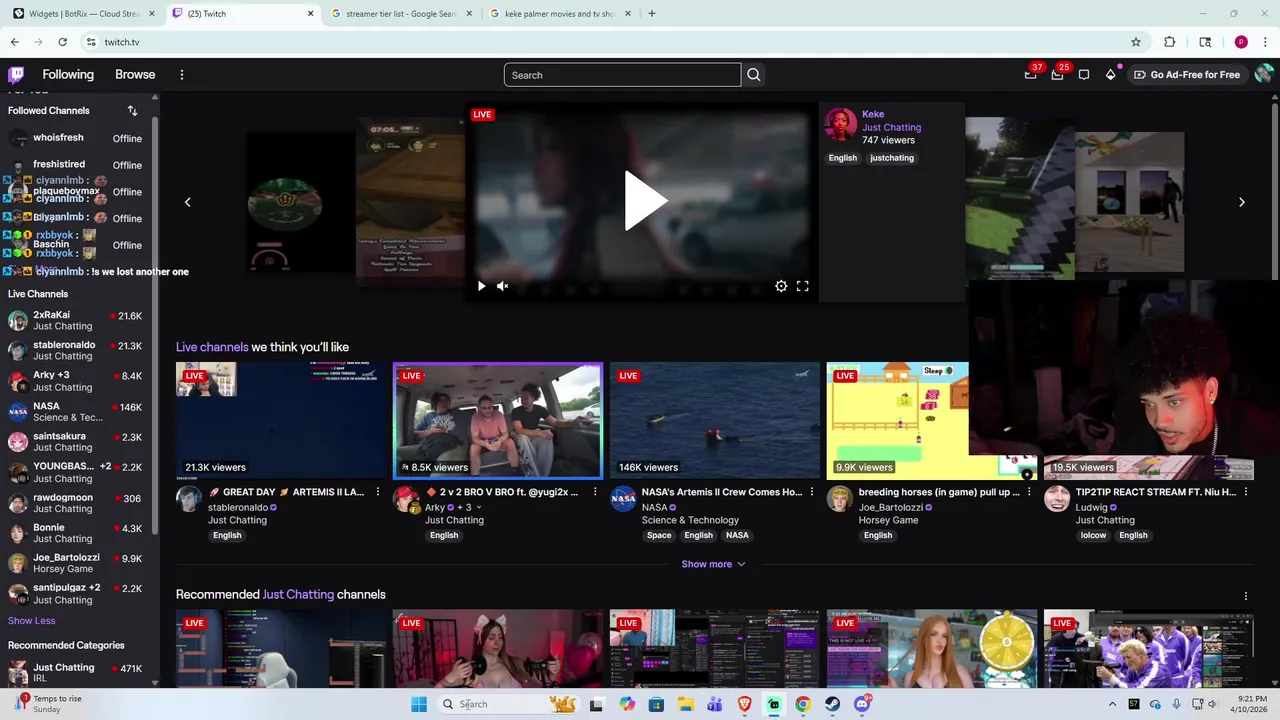Close the Twitch browser tab

pyautogui.click(x=310, y=14)
